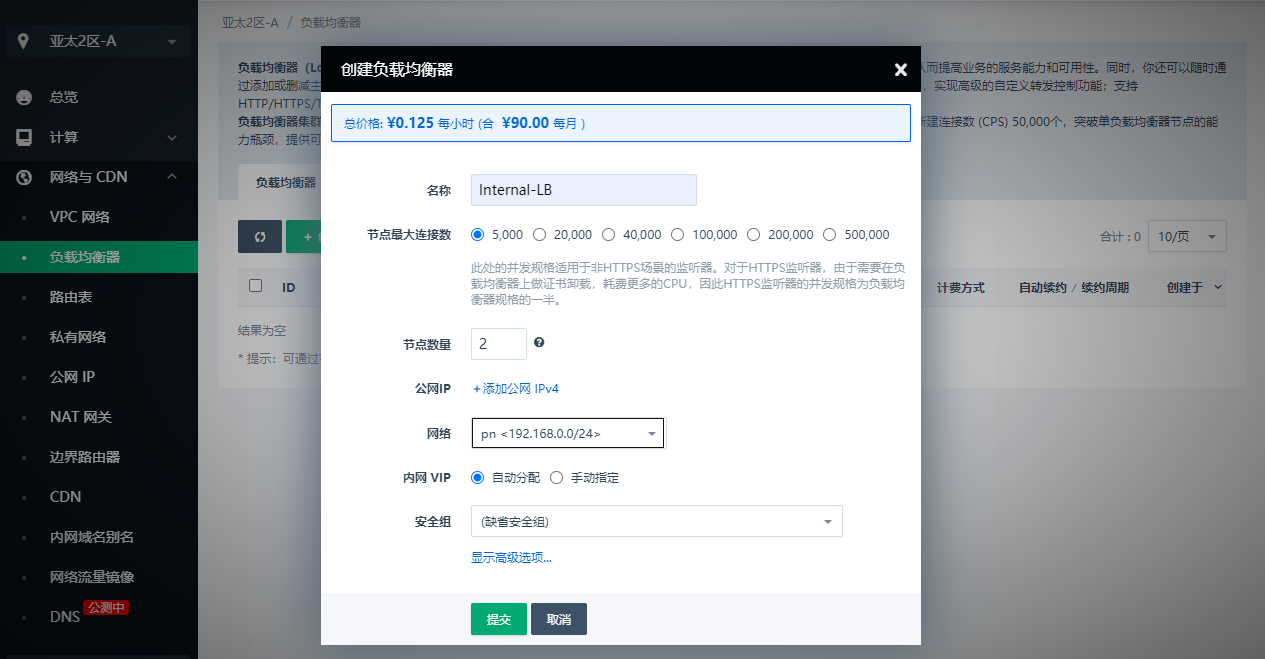Click the location pin icon for 亚太2区-A
Viewport: 1265px width, 659px height.
point(22,41)
